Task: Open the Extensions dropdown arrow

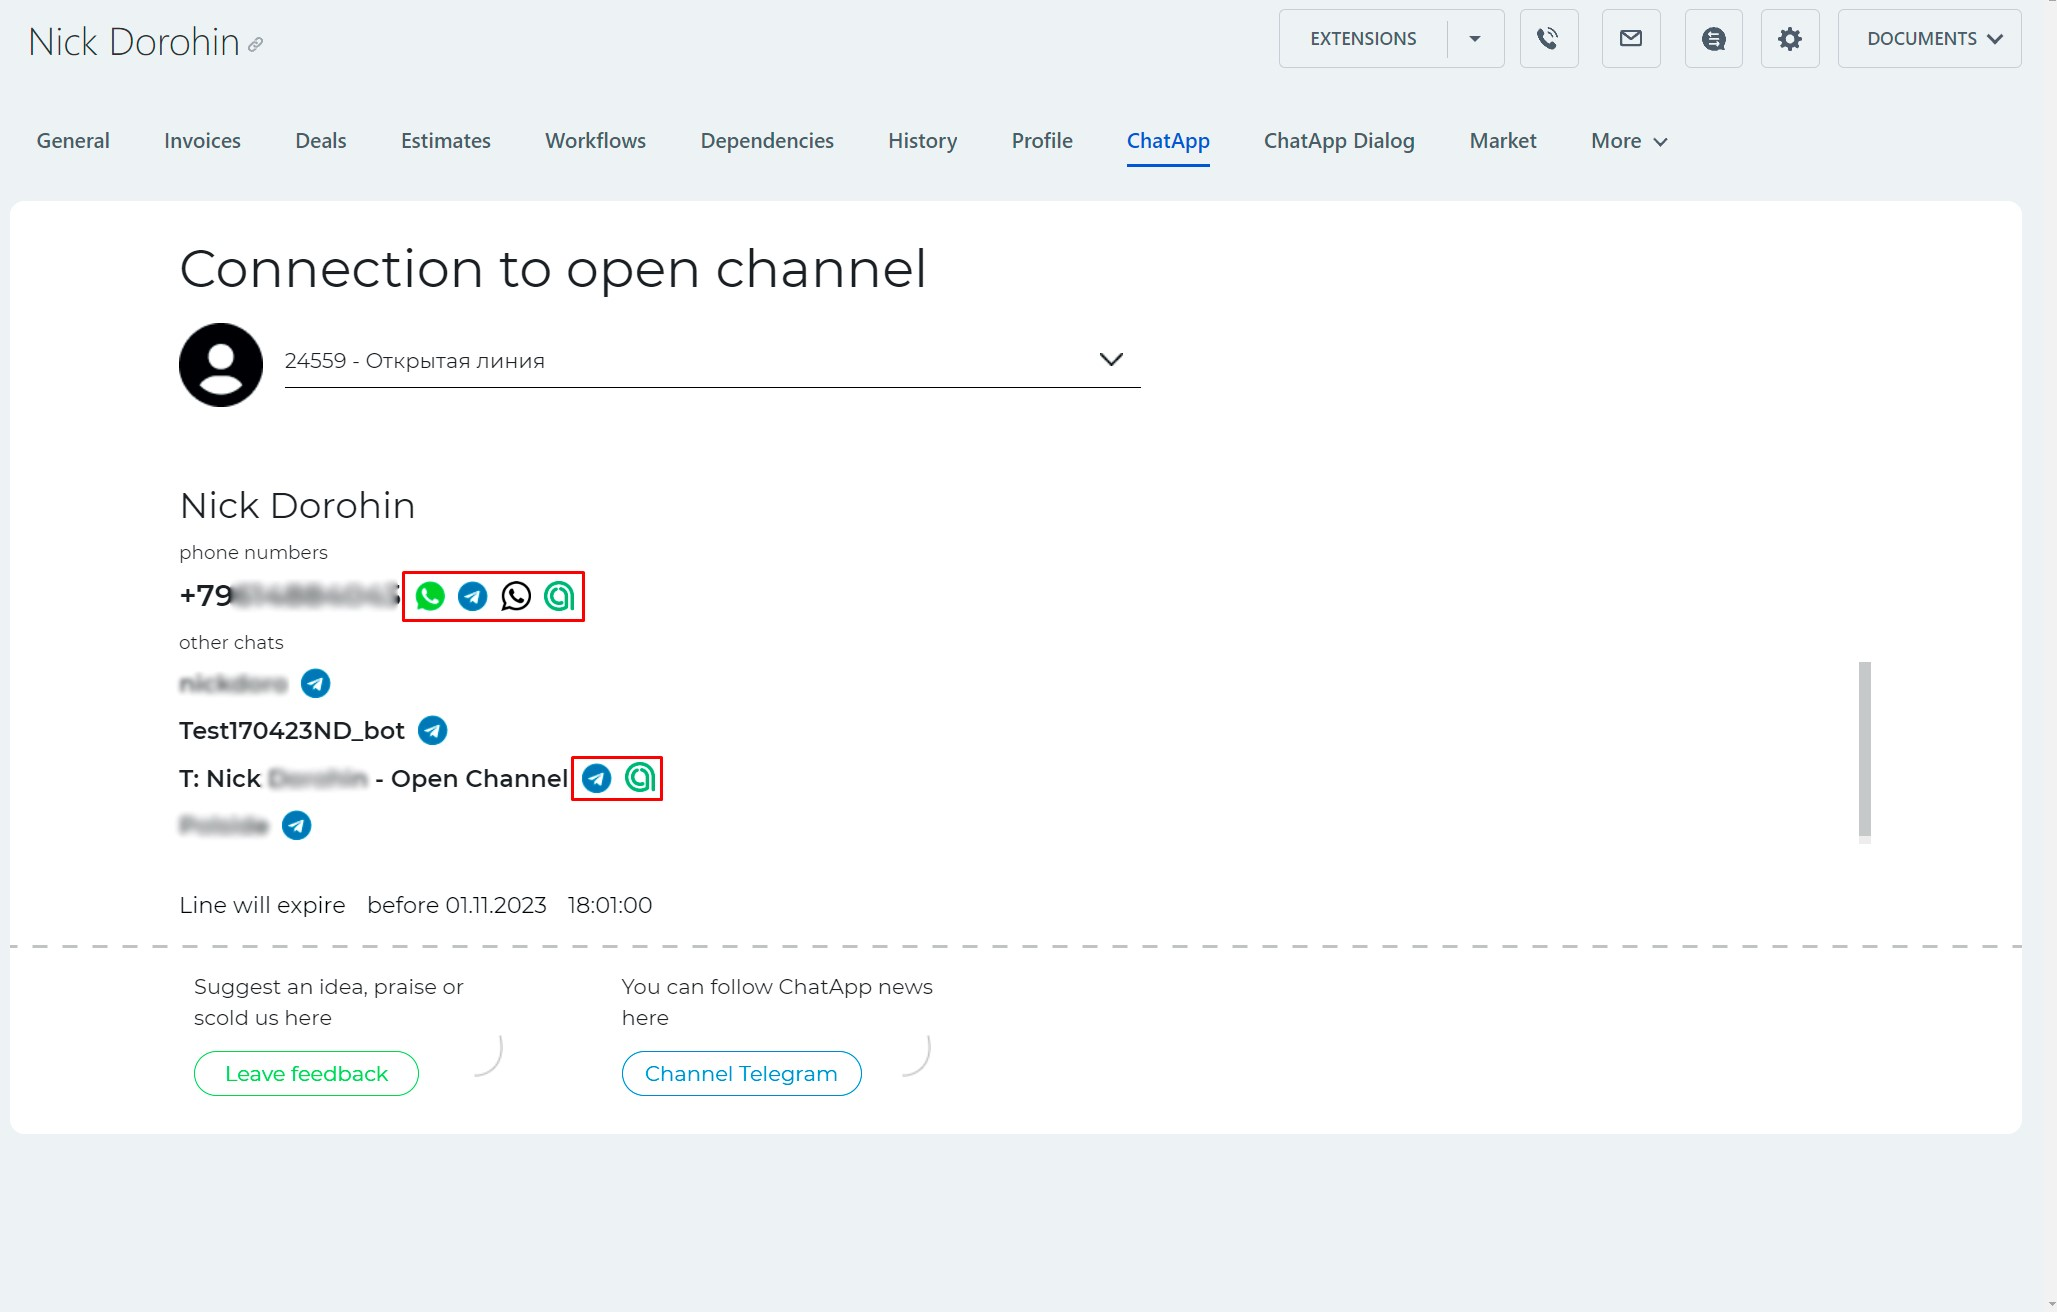Action: tap(1474, 39)
